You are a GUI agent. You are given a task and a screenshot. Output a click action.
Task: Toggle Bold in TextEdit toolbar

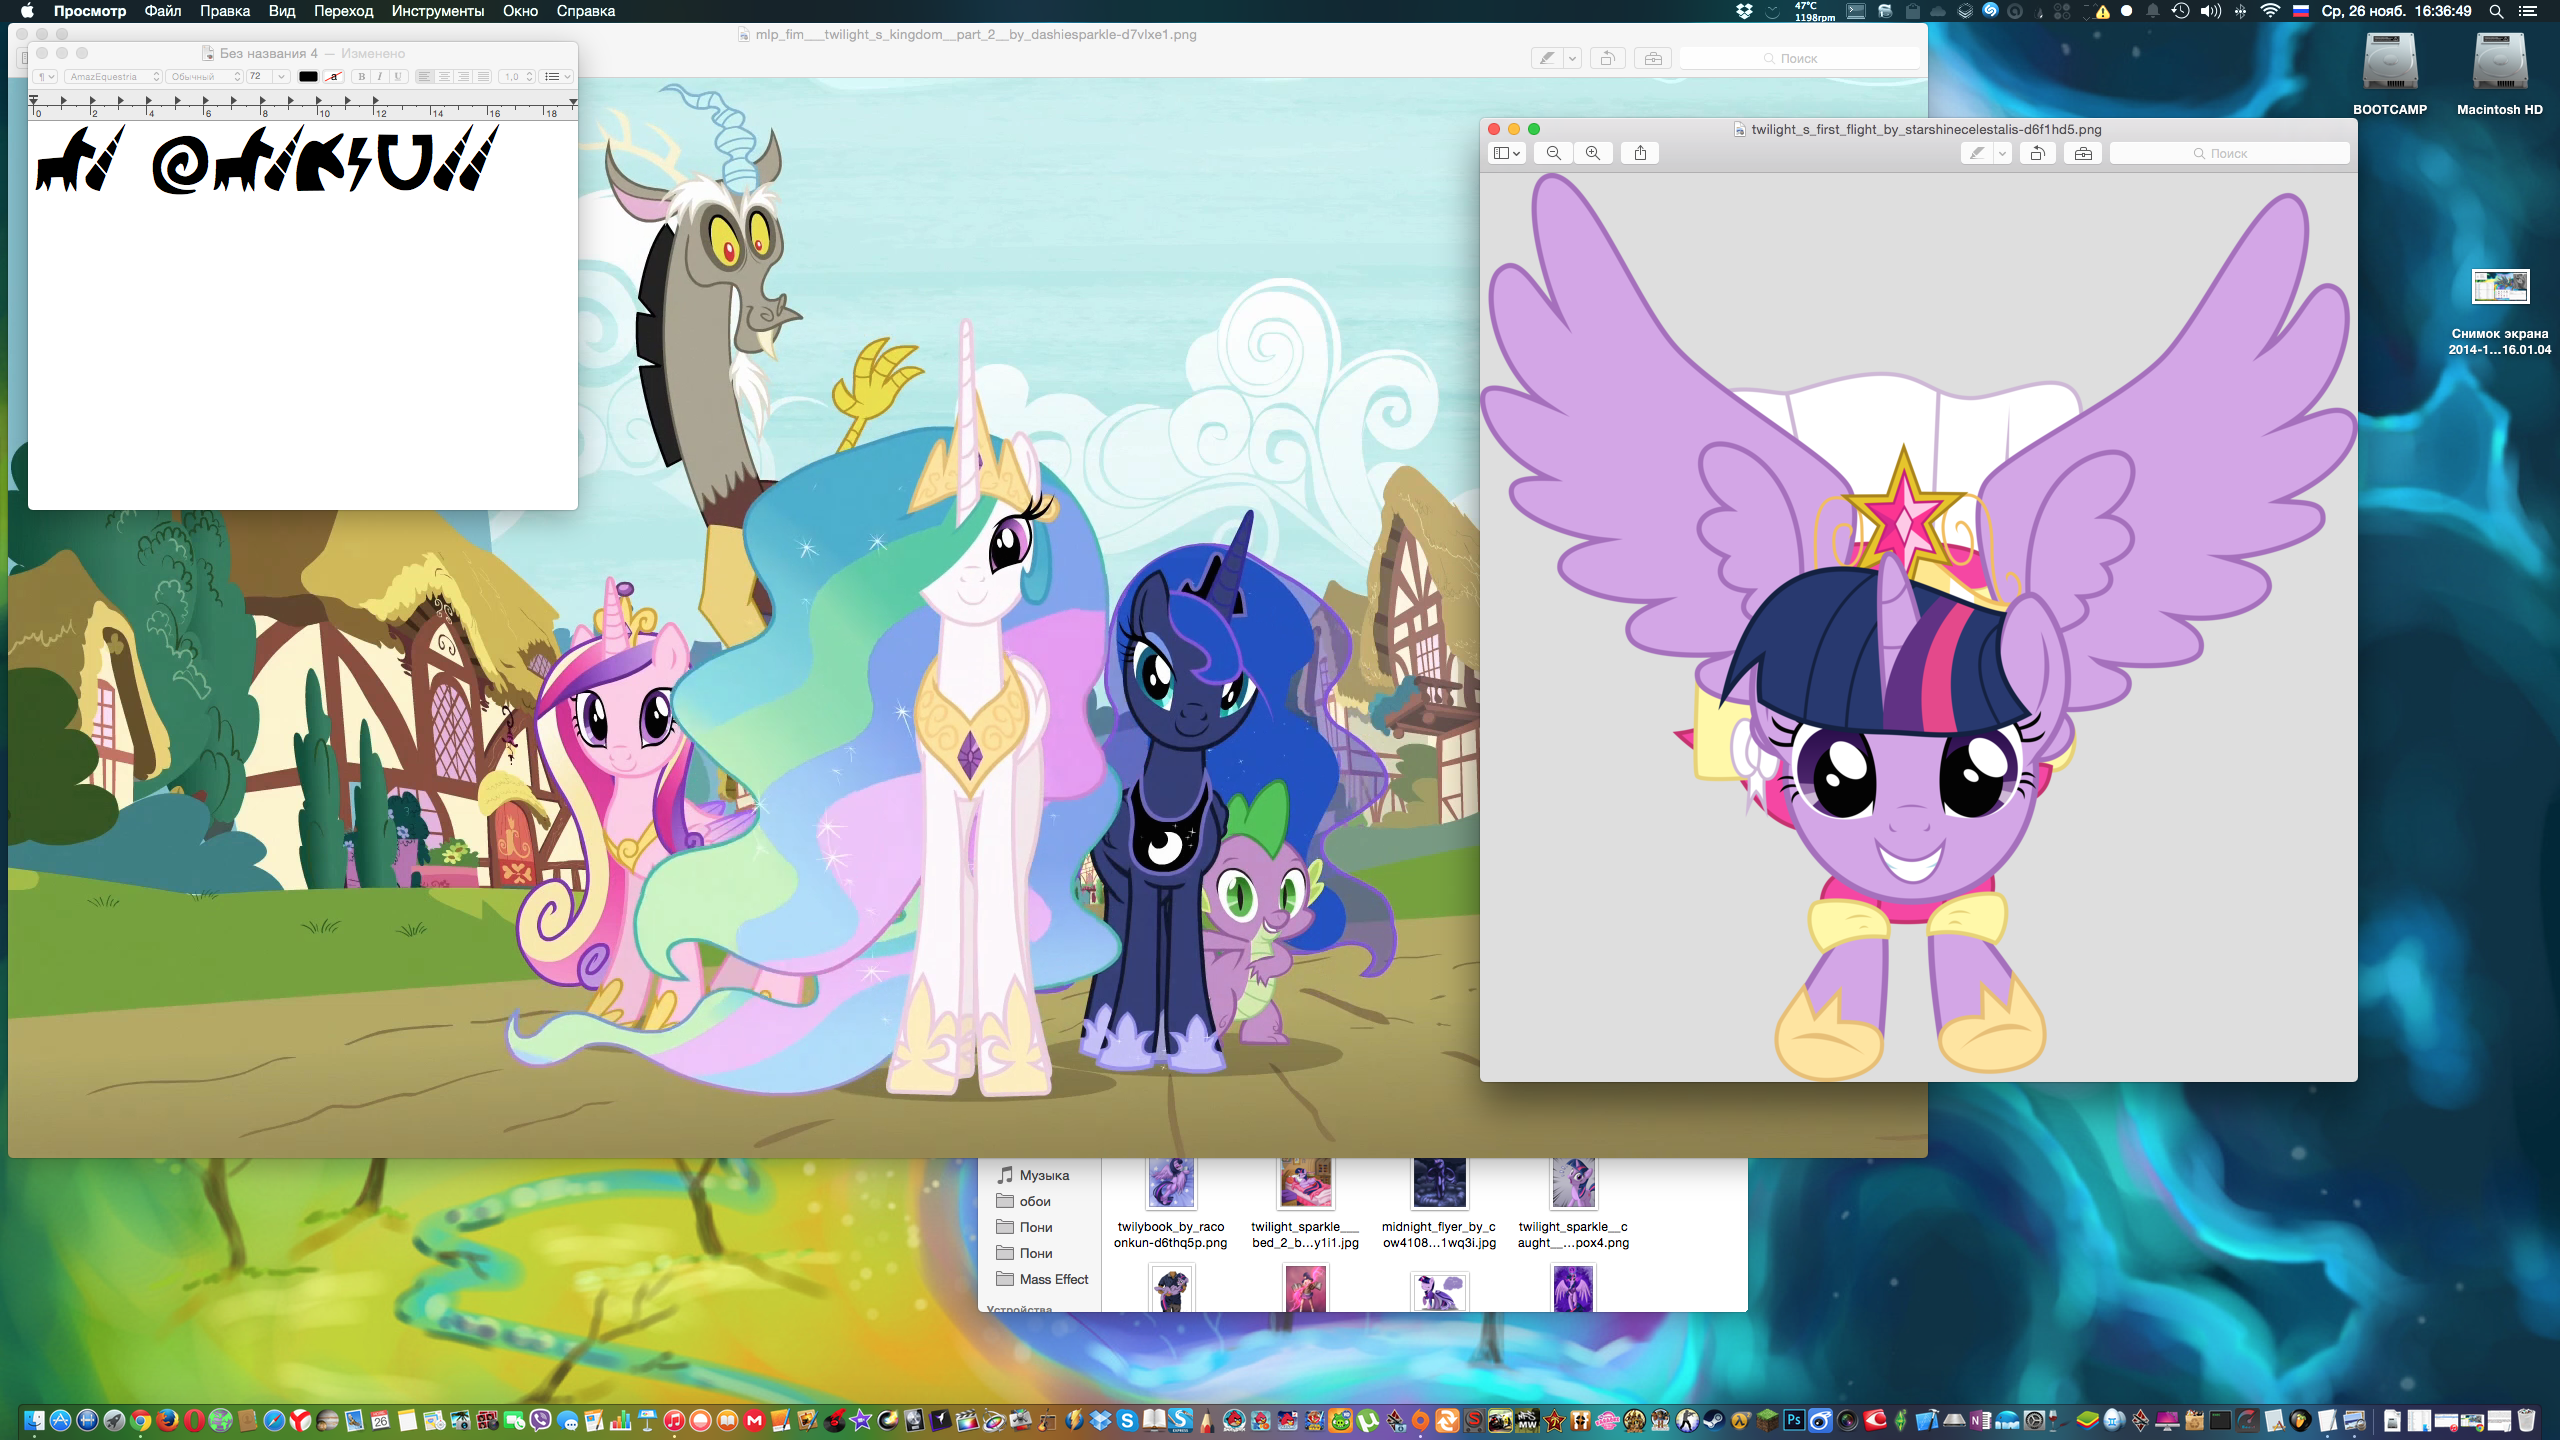pos(361,76)
